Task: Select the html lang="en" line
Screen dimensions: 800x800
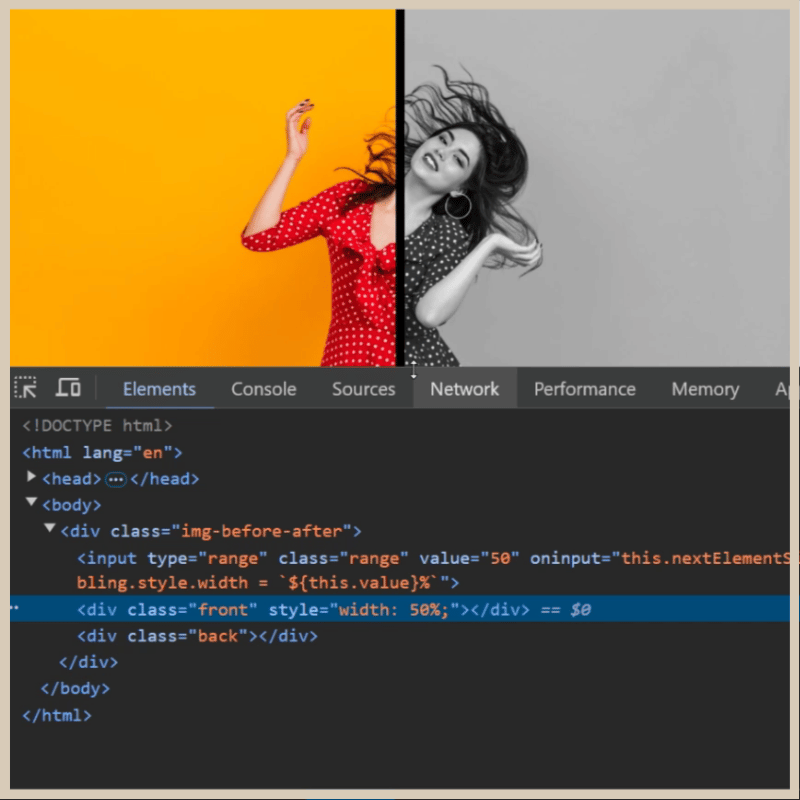Action: (102, 453)
